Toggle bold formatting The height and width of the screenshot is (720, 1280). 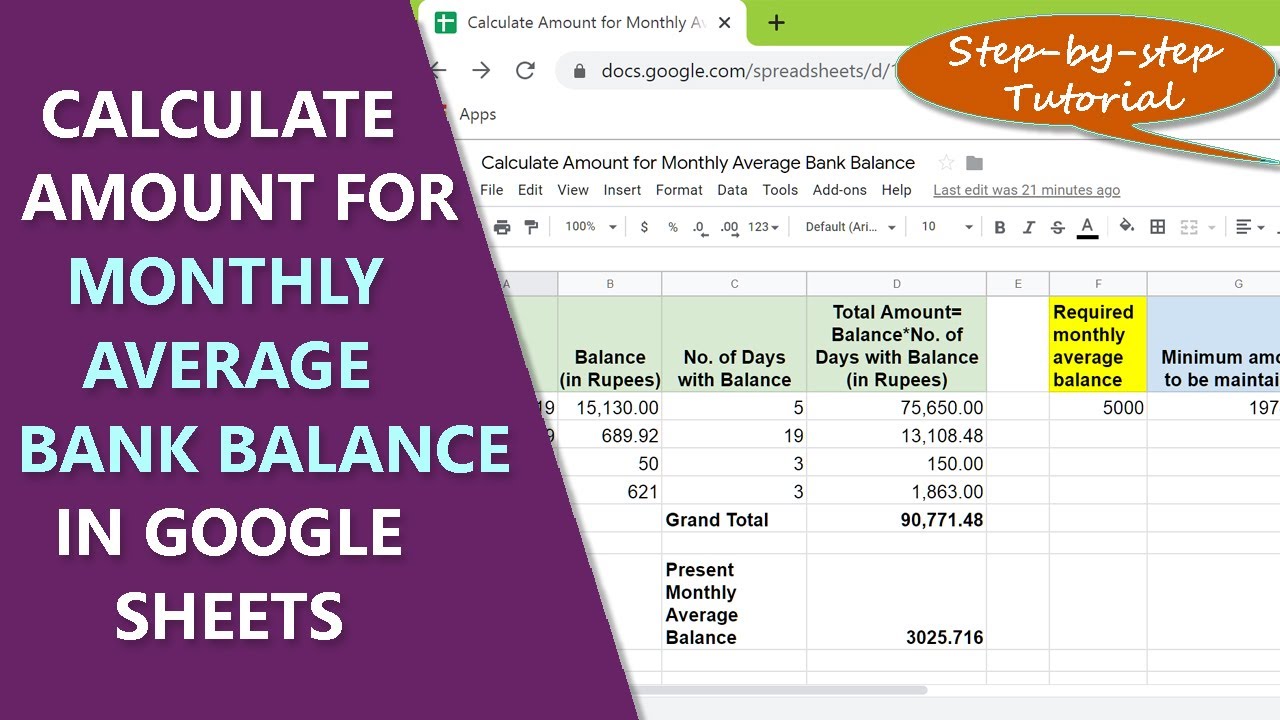(1000, 227)
